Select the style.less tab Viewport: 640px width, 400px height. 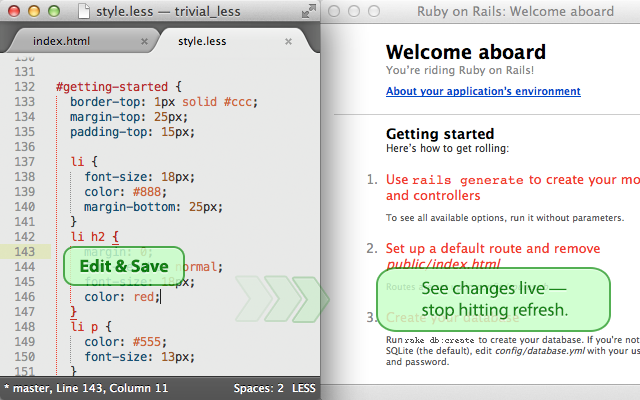coord(202,41)
